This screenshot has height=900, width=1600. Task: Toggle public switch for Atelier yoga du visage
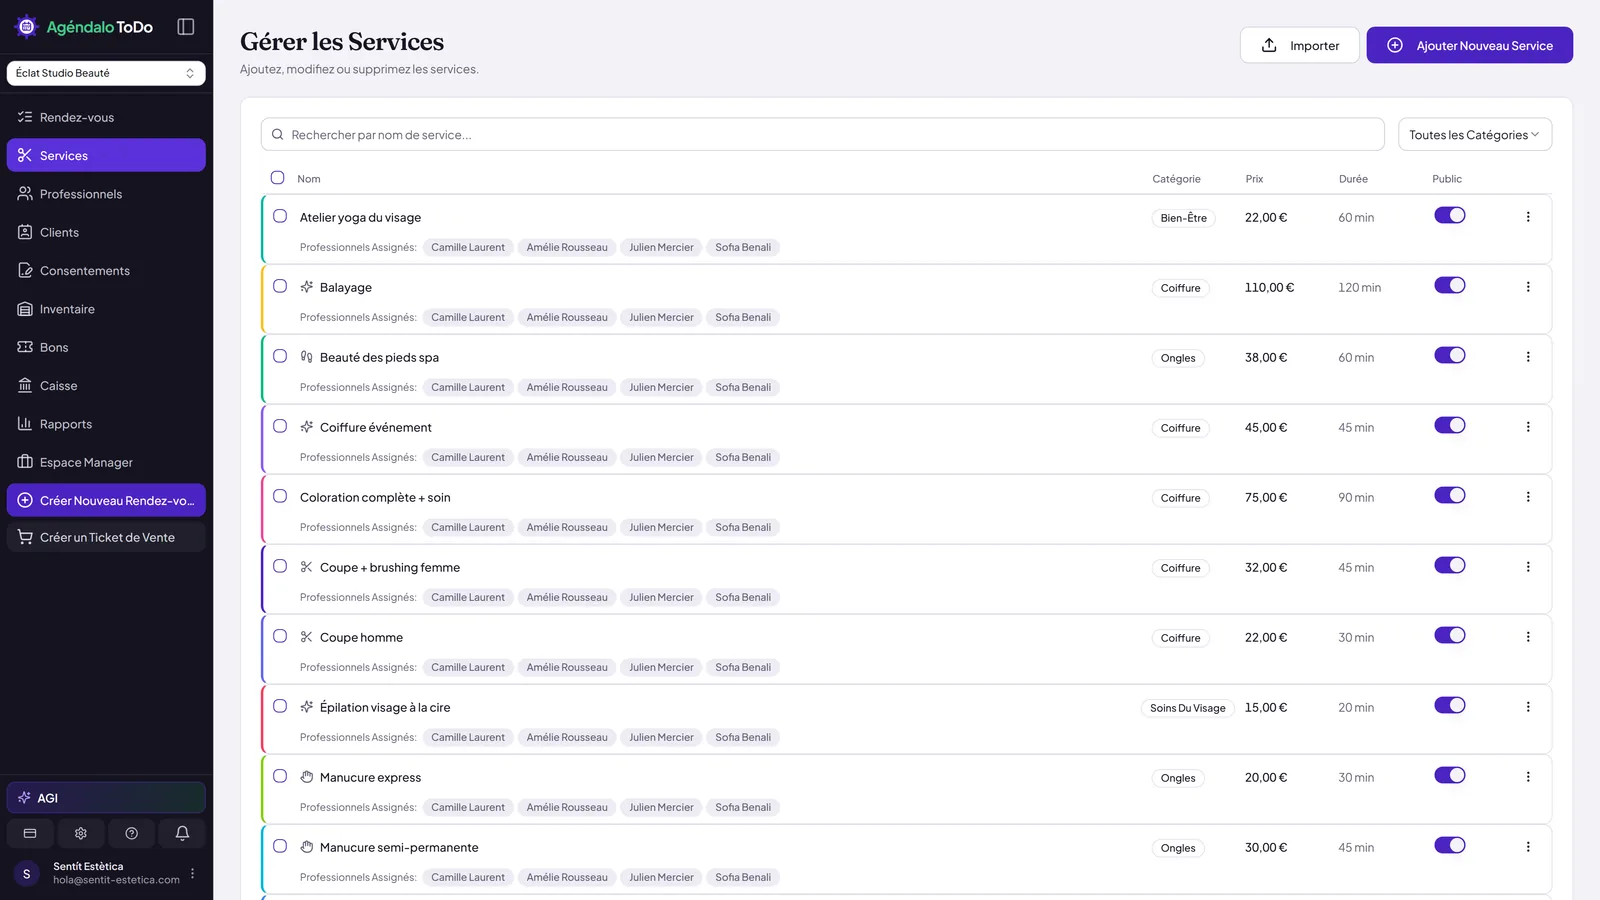[x=1449, y=215]
